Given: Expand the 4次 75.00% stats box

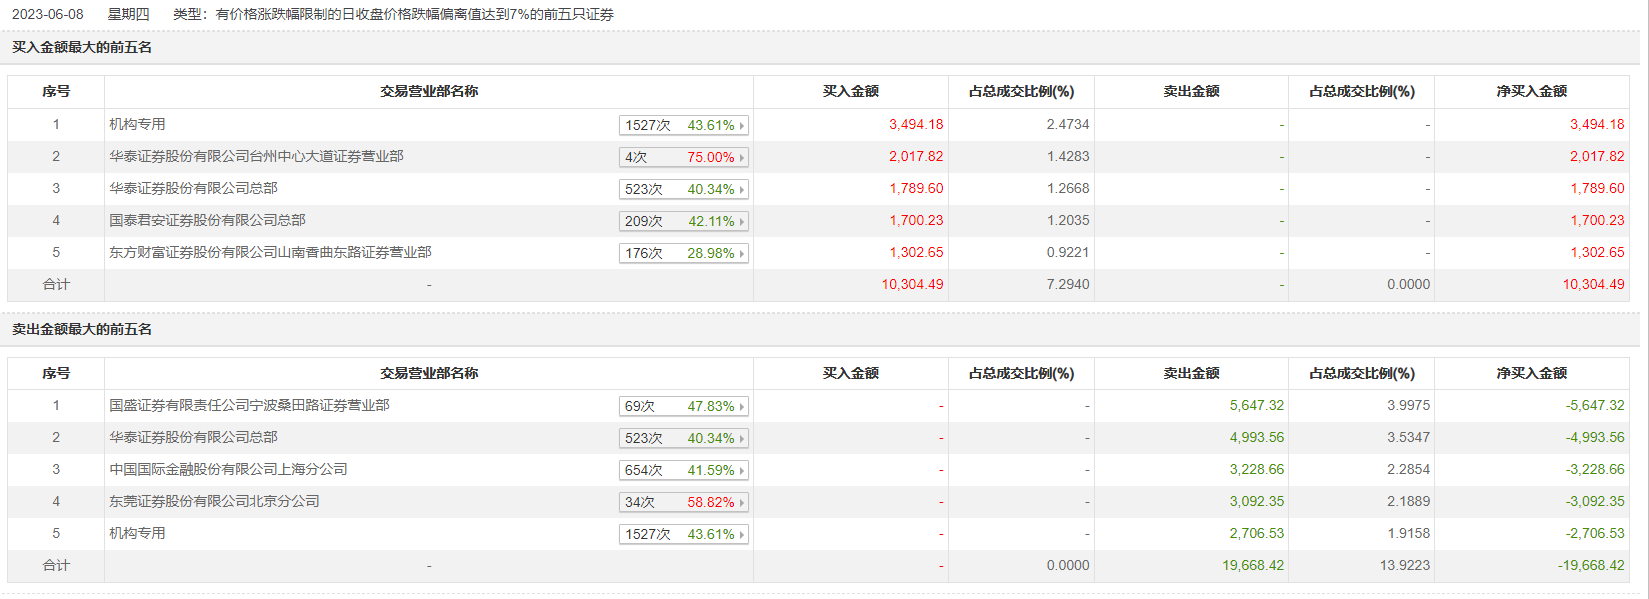Looking at the screenshot, I should [684, 157].
